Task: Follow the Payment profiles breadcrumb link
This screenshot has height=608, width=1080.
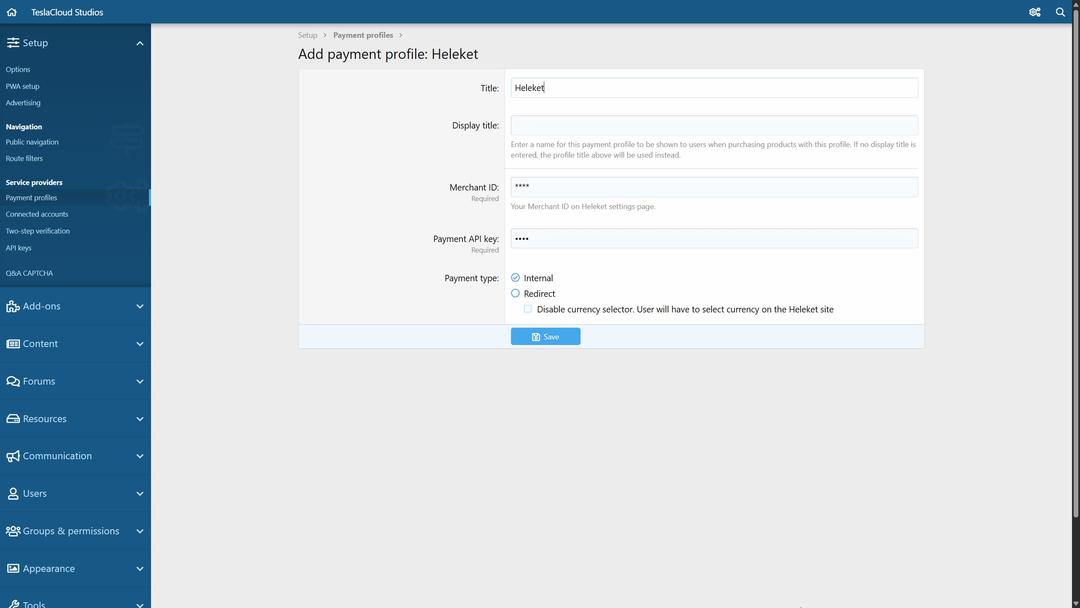Action: 362,34
